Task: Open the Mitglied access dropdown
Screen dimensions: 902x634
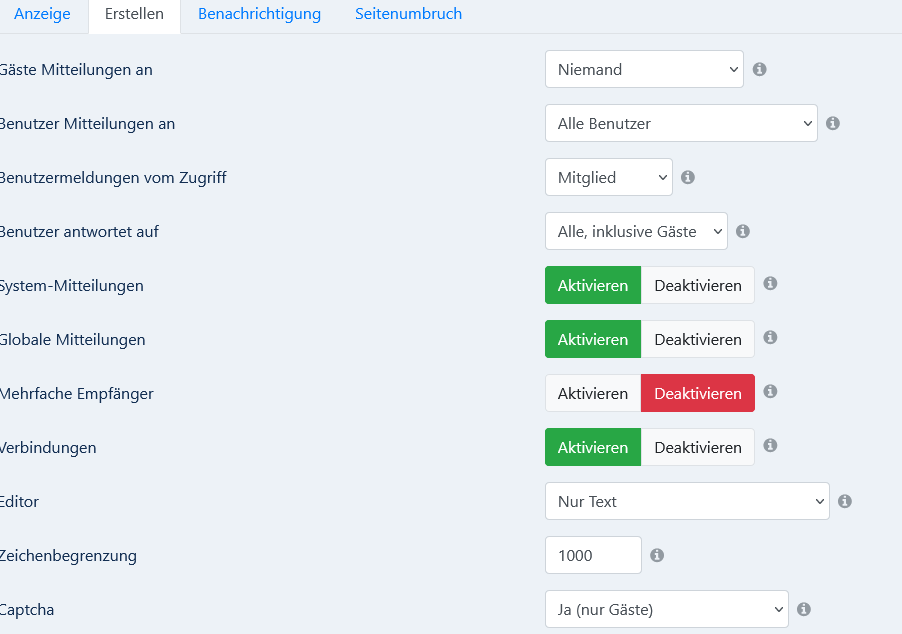Action: [609, 177]
